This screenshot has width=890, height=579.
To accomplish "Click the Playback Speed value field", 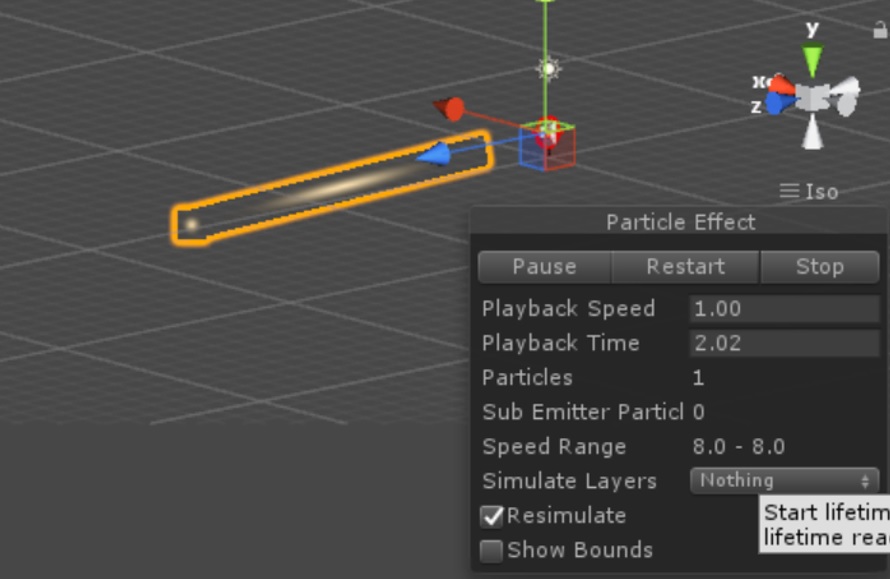I will coord(784,309).
